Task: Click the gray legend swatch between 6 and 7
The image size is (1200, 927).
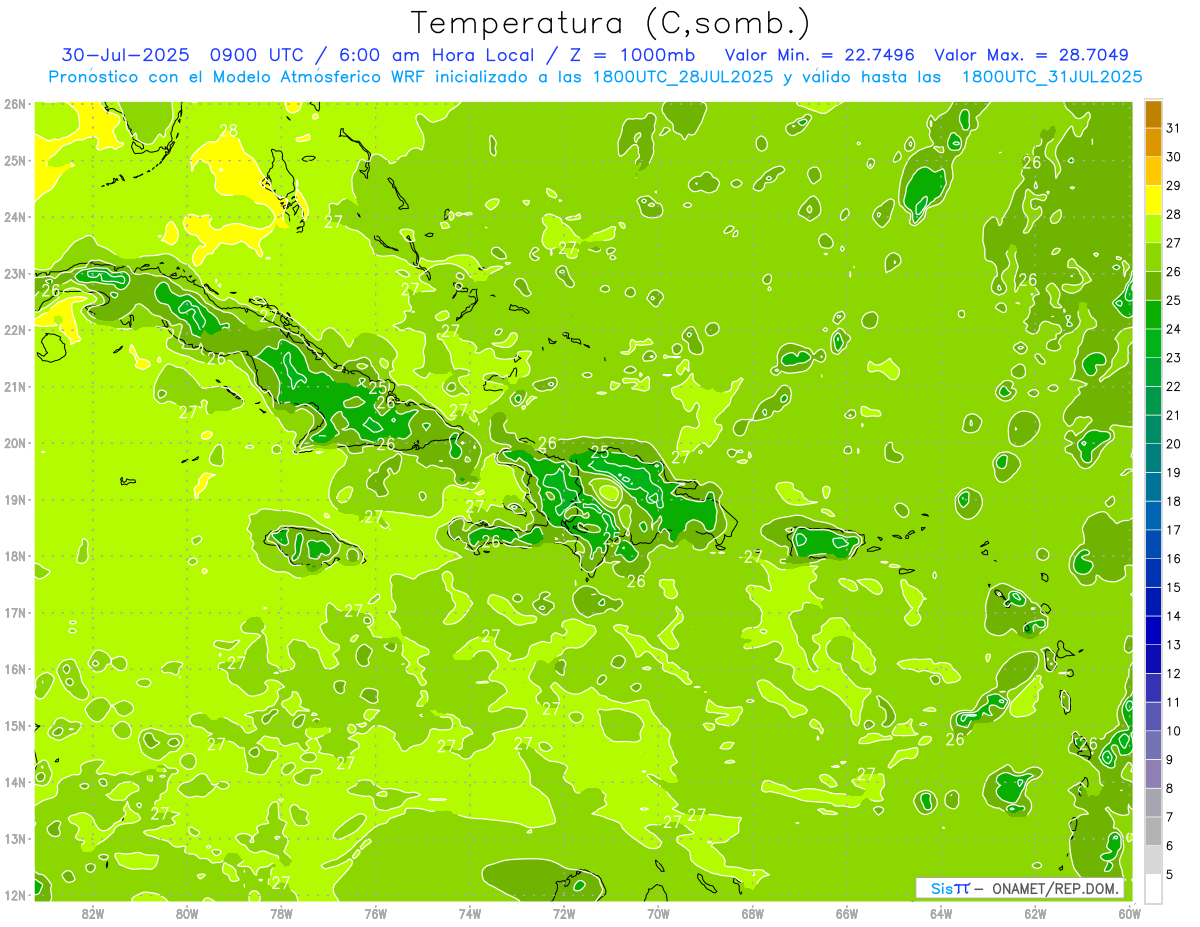Action: [1153, 831]
